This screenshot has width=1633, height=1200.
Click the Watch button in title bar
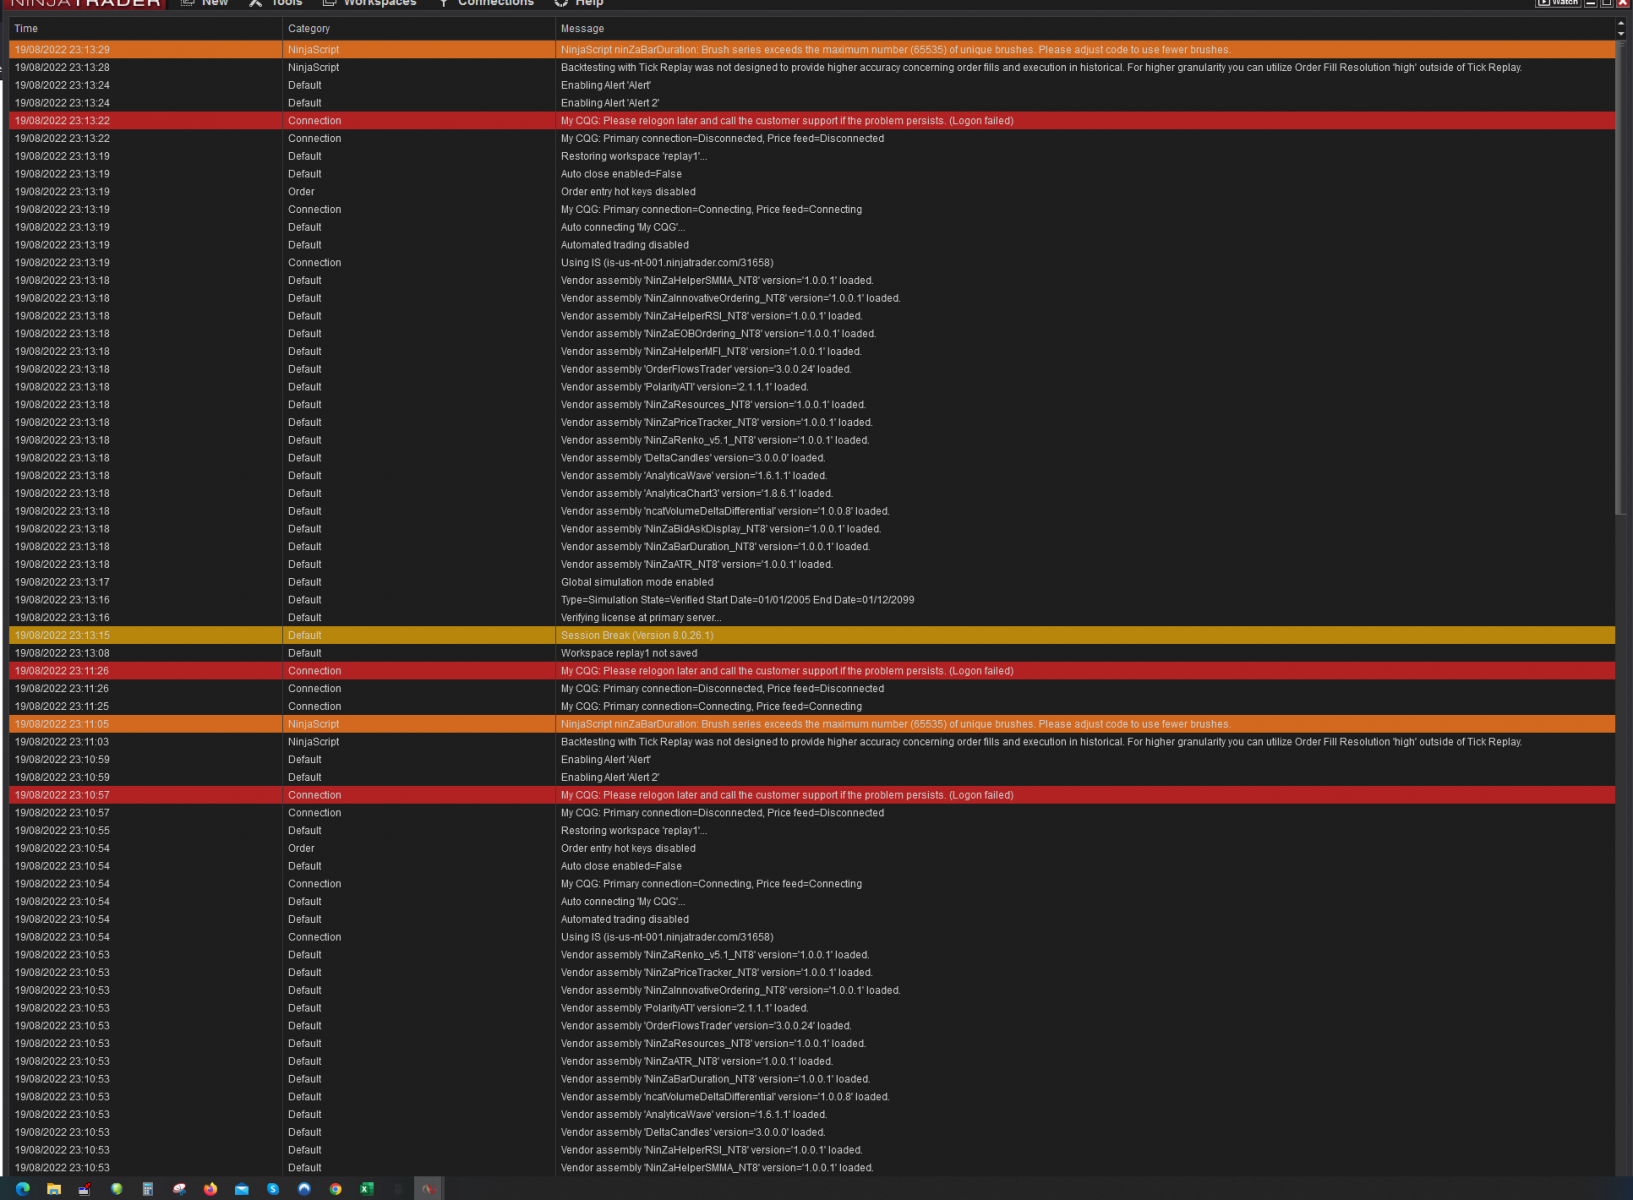tap(1558, 3)
